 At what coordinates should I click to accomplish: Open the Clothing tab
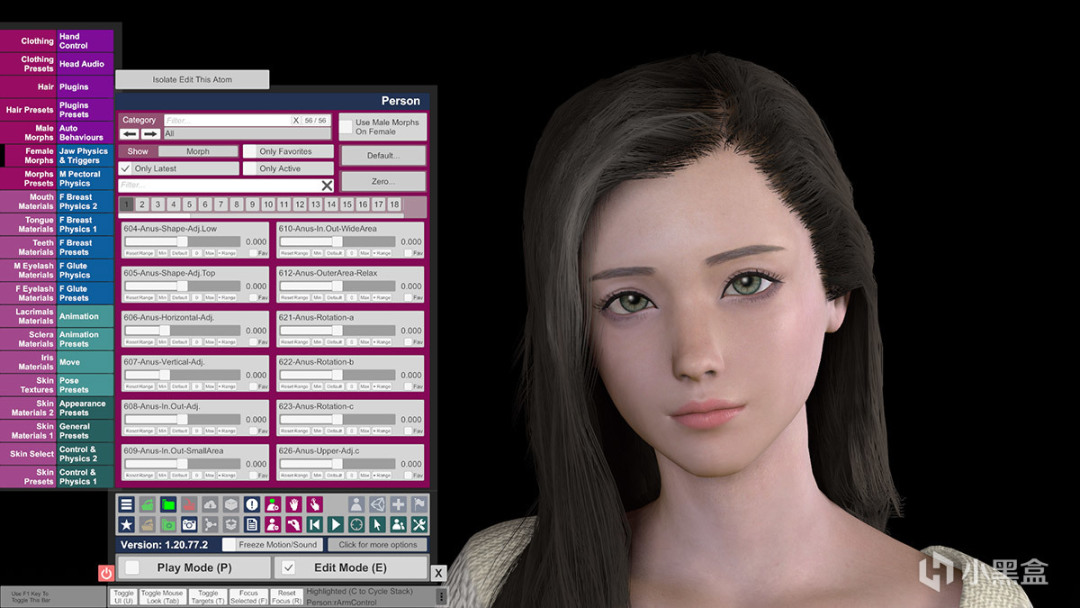[x=29, y=41]
